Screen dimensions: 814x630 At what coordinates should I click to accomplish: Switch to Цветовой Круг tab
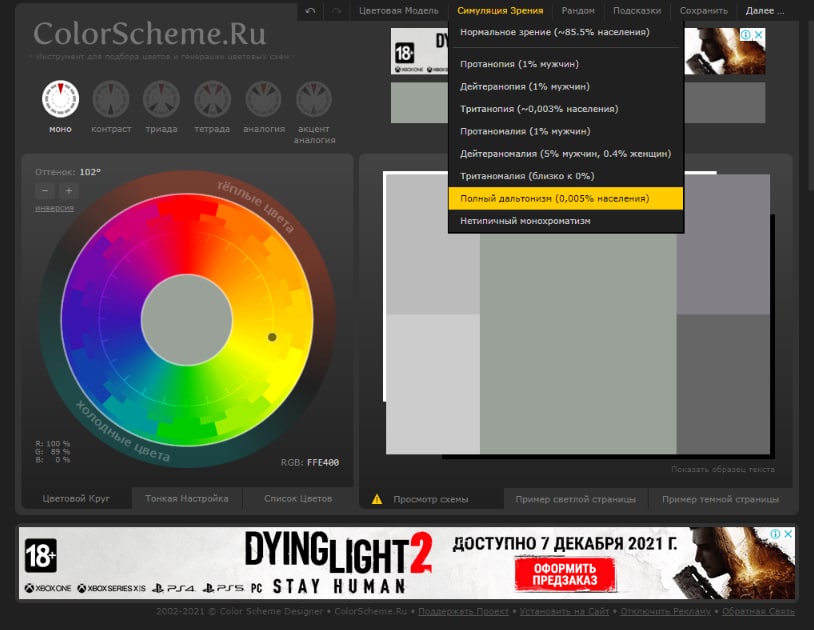76,499
